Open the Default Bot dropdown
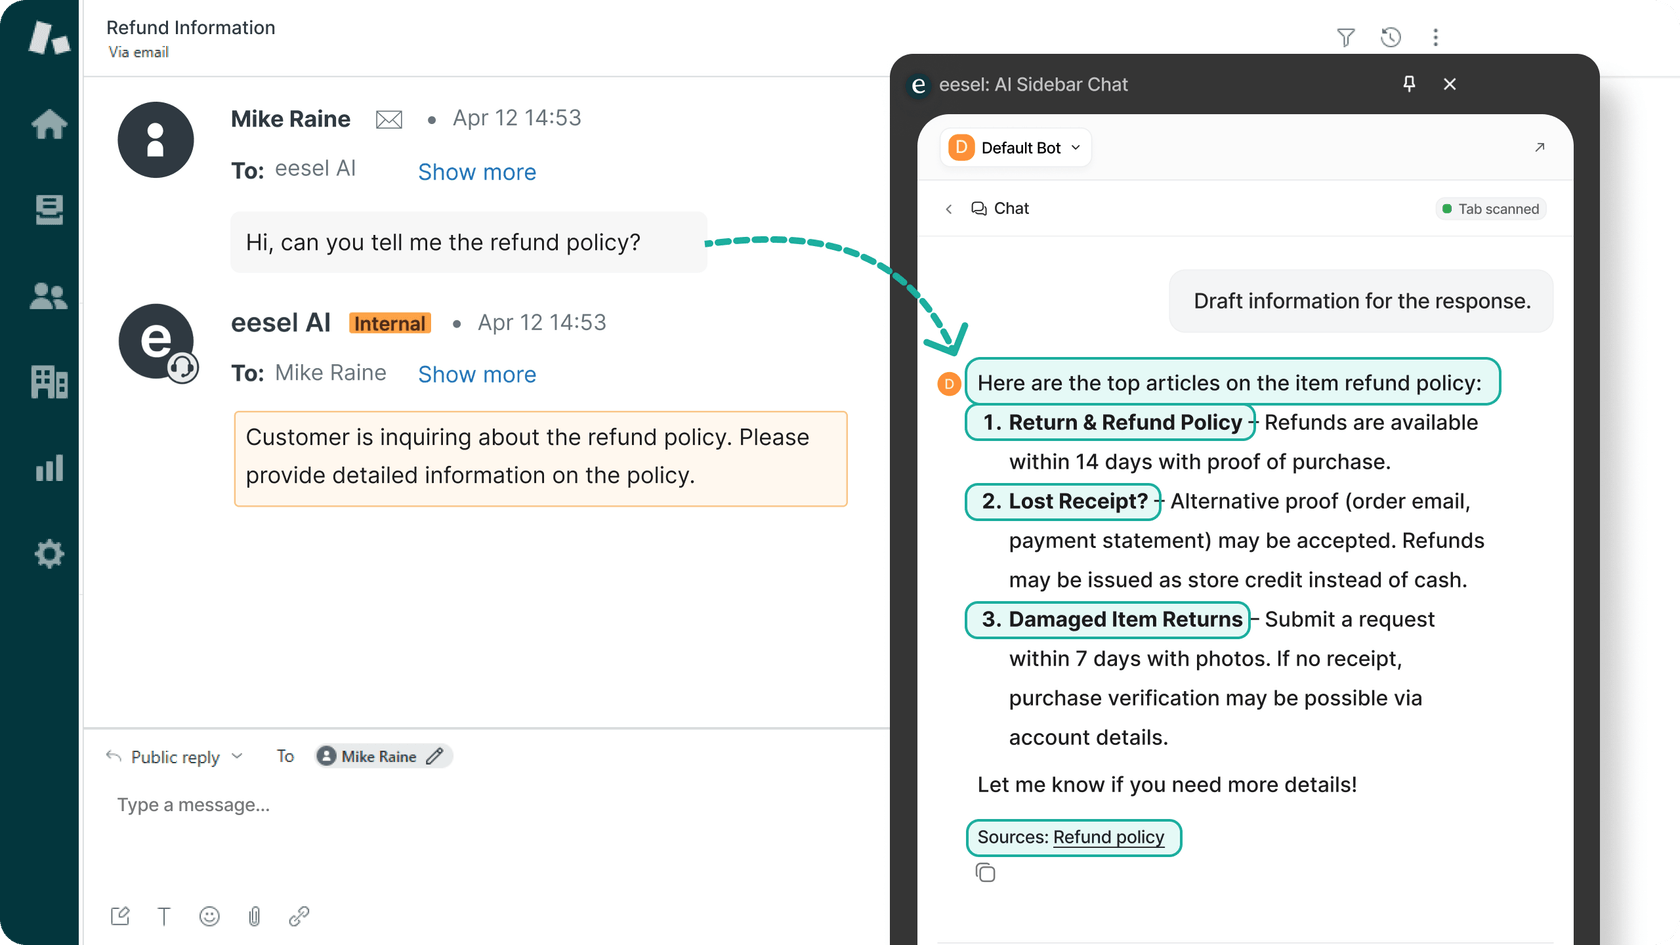This screenshot has width=1680, height=945. point(1014,147)
